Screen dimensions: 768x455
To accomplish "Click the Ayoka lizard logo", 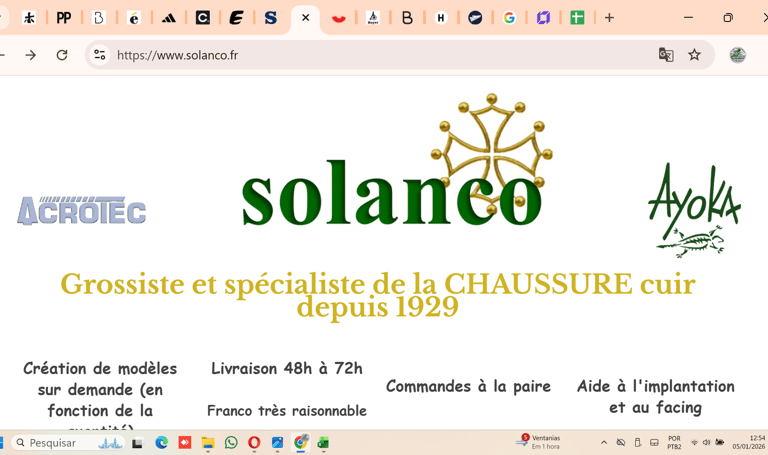I will (694, 211).
